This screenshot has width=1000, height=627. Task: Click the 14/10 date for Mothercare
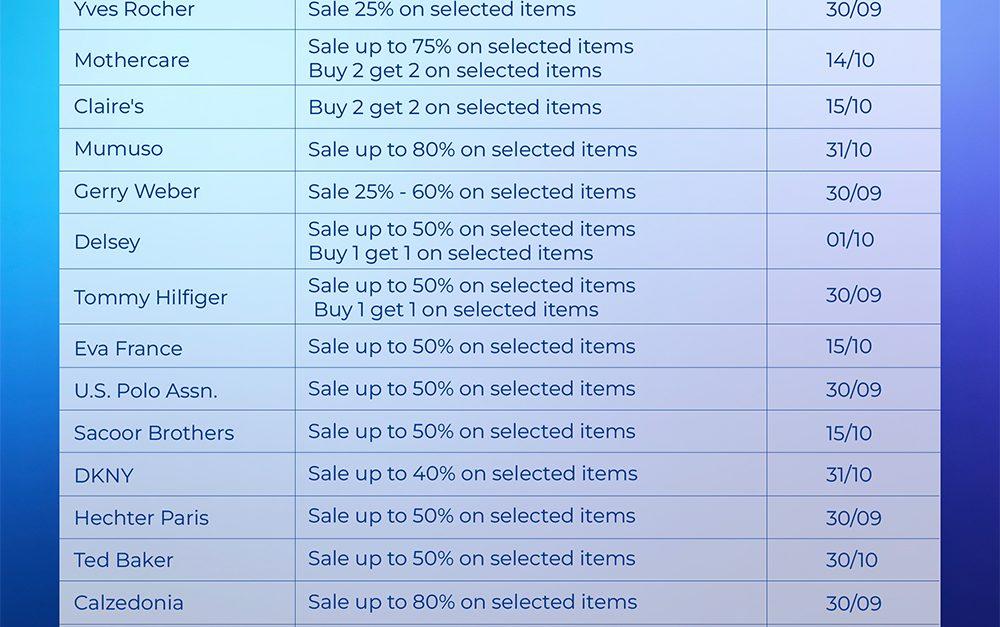pos(850,60)
